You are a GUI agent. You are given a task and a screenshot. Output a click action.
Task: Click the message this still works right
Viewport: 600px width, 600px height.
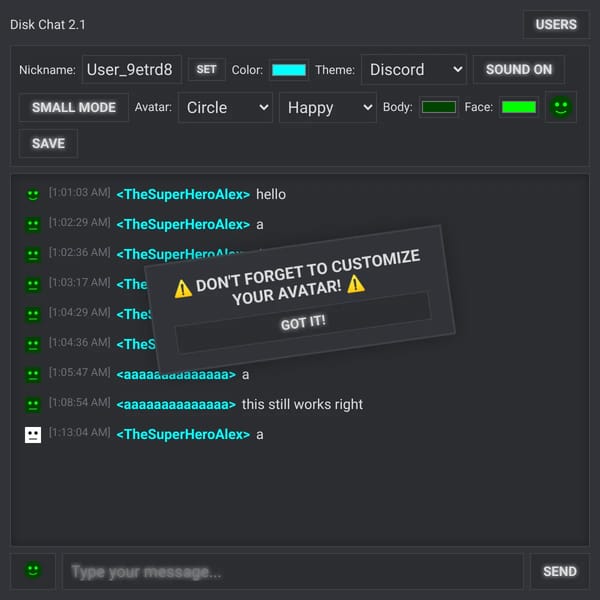point(302,404)
